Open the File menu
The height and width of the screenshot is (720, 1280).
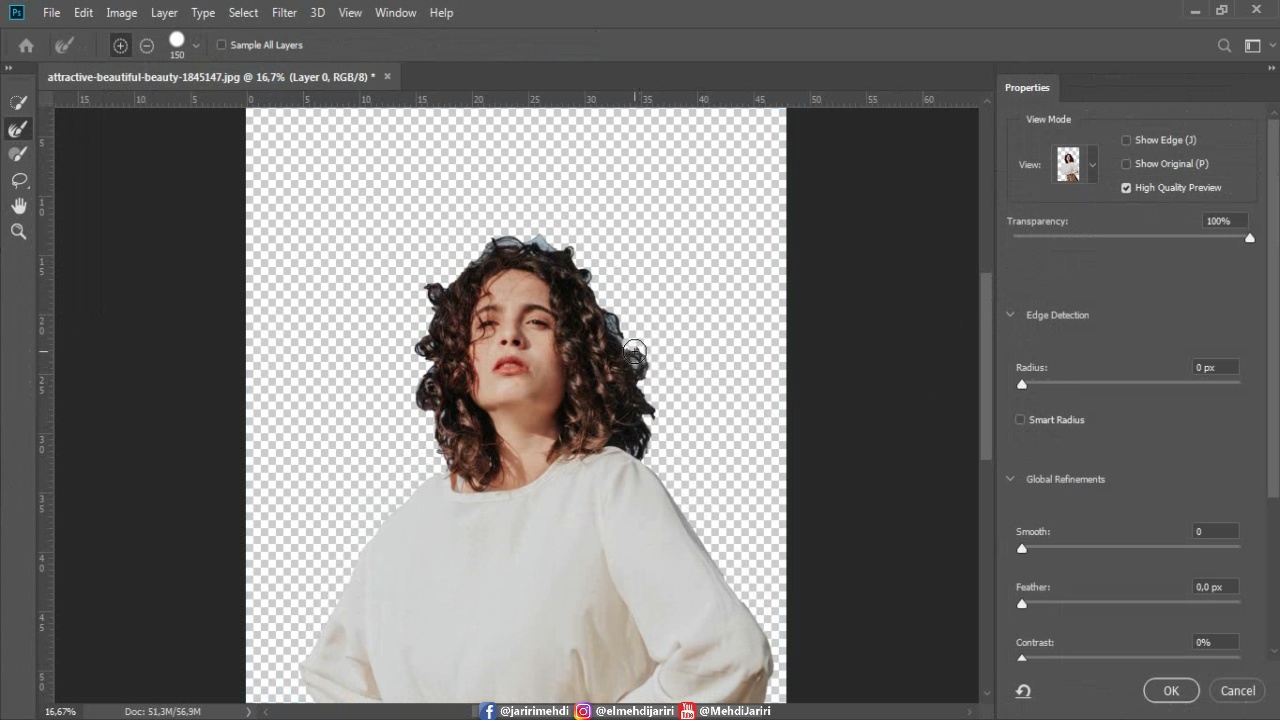pyautogui.click(x=51, y=12)
